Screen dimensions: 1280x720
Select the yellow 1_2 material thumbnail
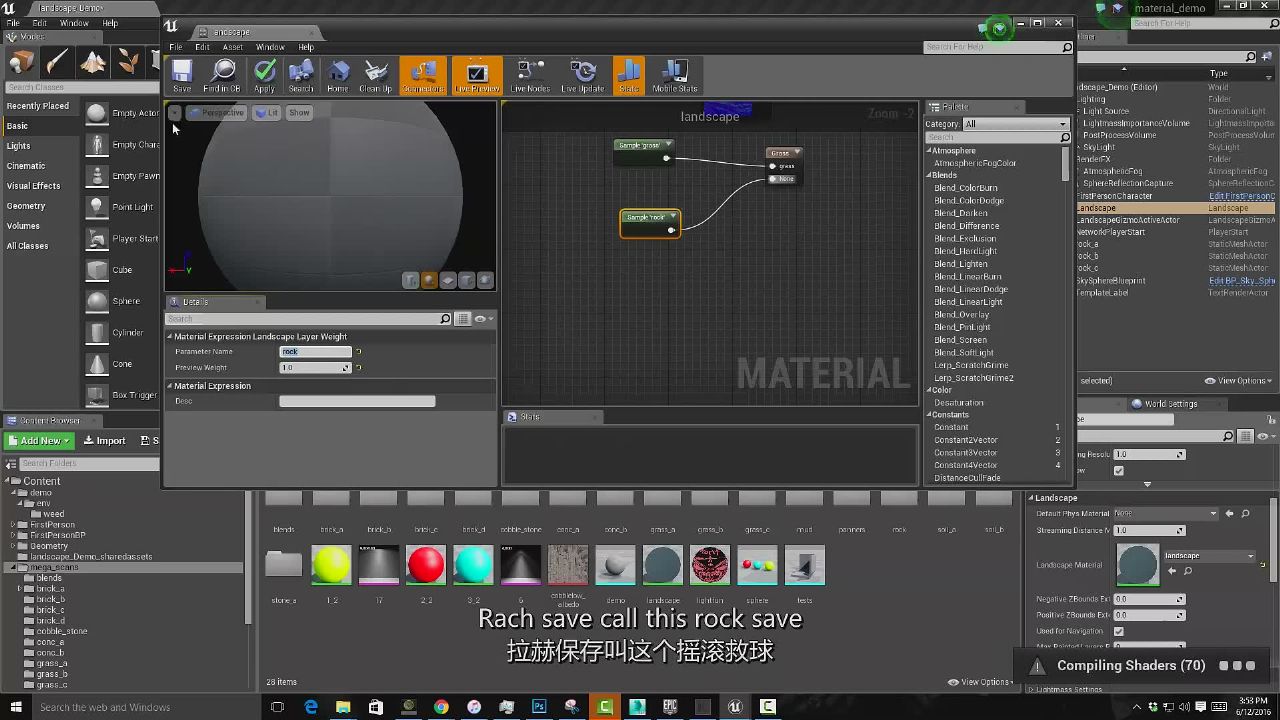[331, 565]
